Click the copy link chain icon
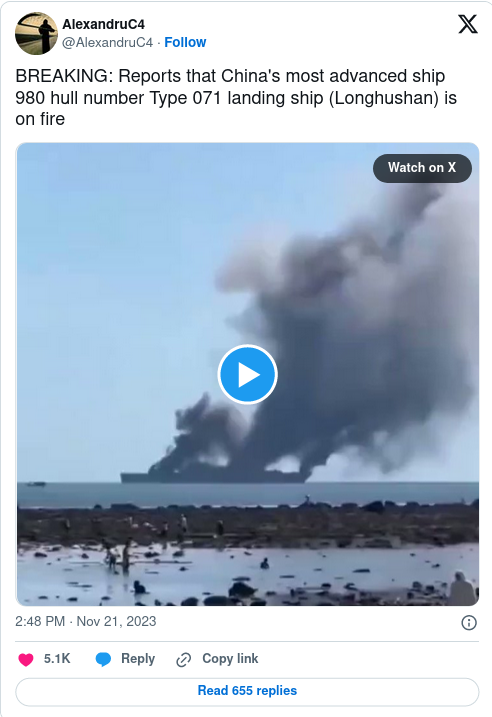 tap(183, 659)
